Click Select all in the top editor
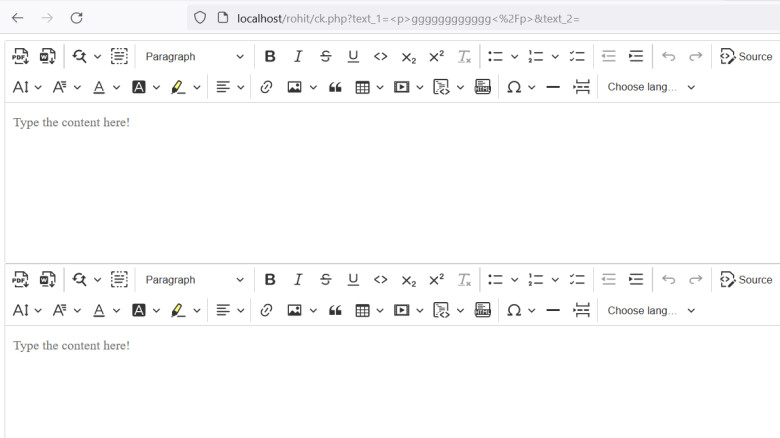The width and height of the screenshot is (780, 438). pyautogui.click(x=119, y=56)
